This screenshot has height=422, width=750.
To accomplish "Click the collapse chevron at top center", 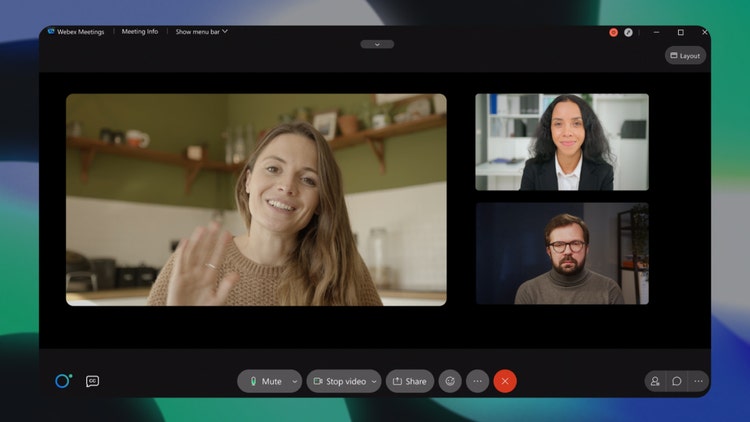I will pos(377,44).
